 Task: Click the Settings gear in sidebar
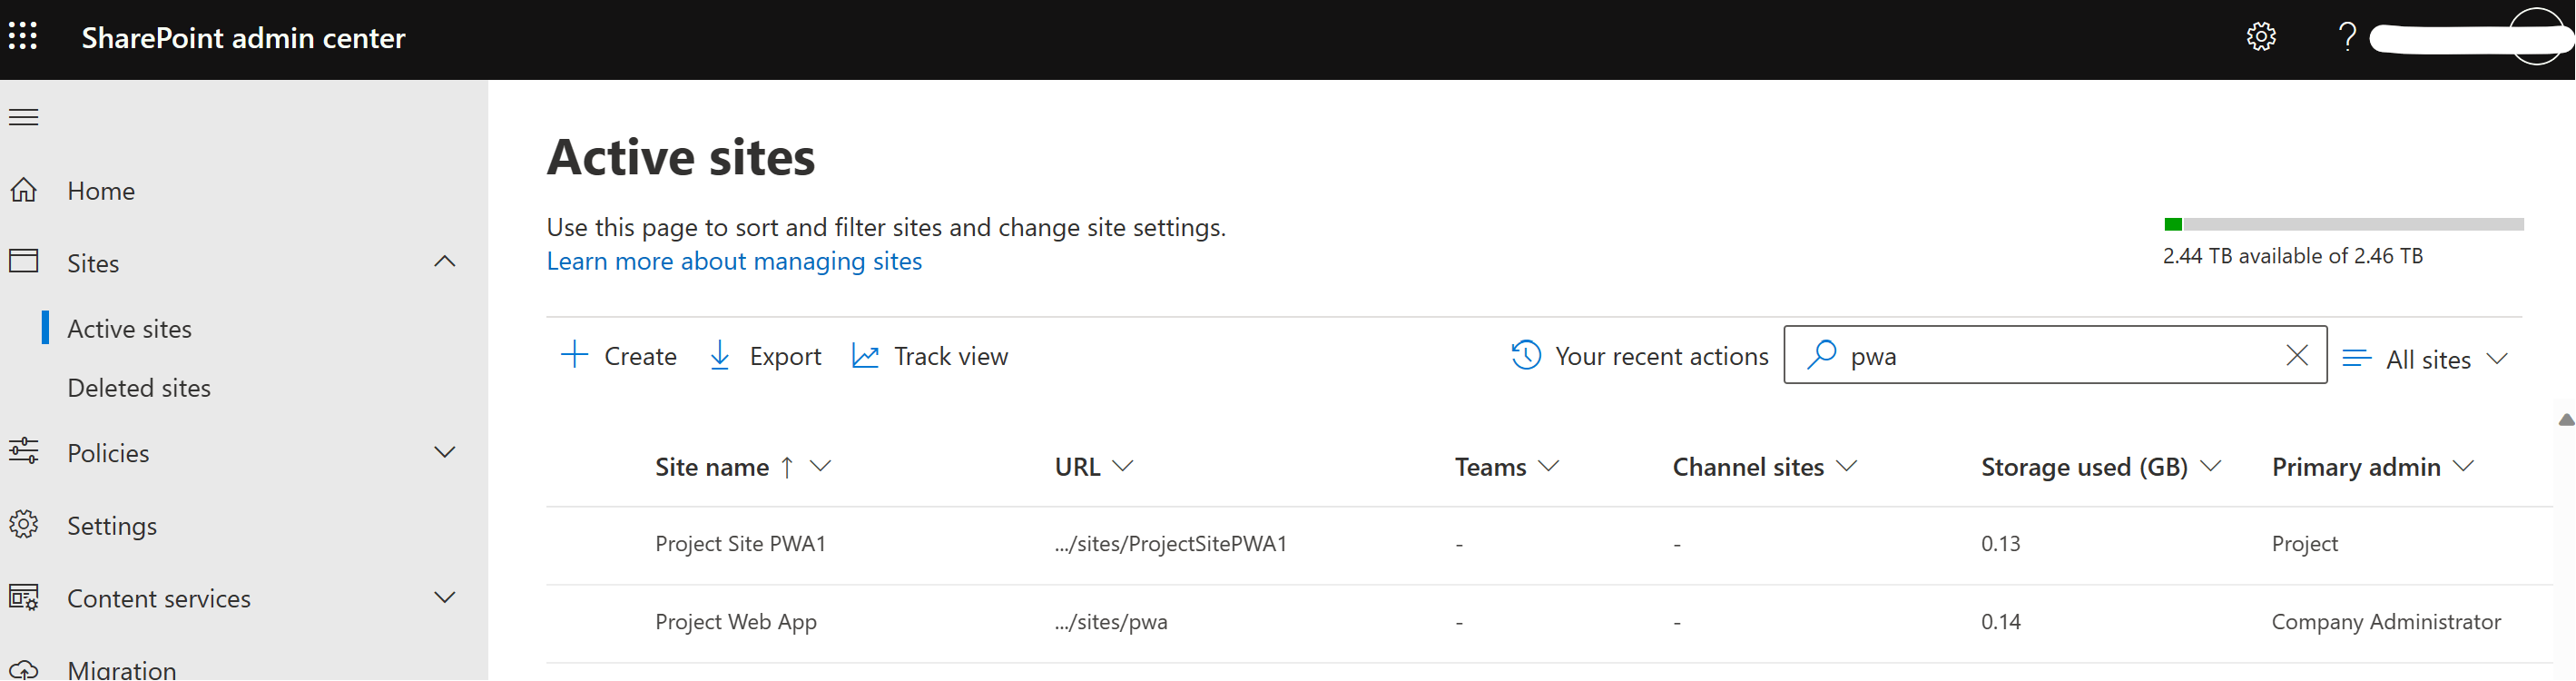pyautogui.click(x=24, y=525)
